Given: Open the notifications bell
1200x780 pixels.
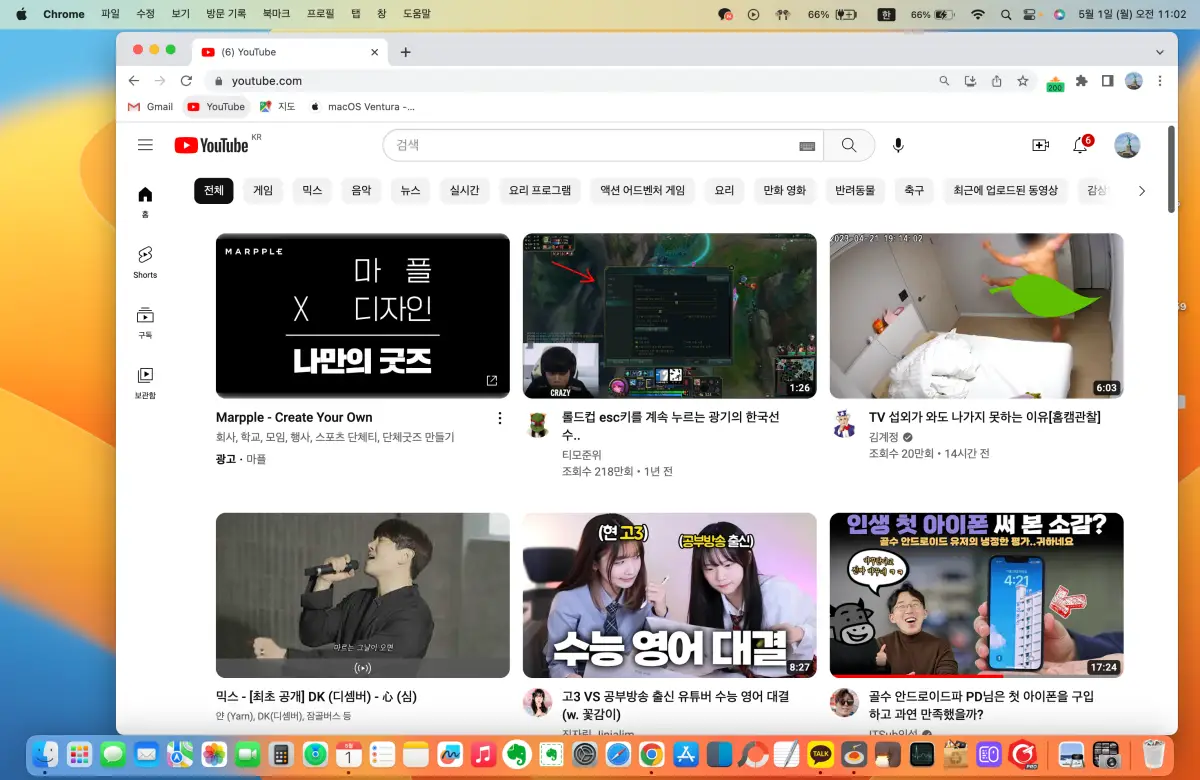Looking at the screenshot, I should pyautogui.click(x=1080, y=145).
